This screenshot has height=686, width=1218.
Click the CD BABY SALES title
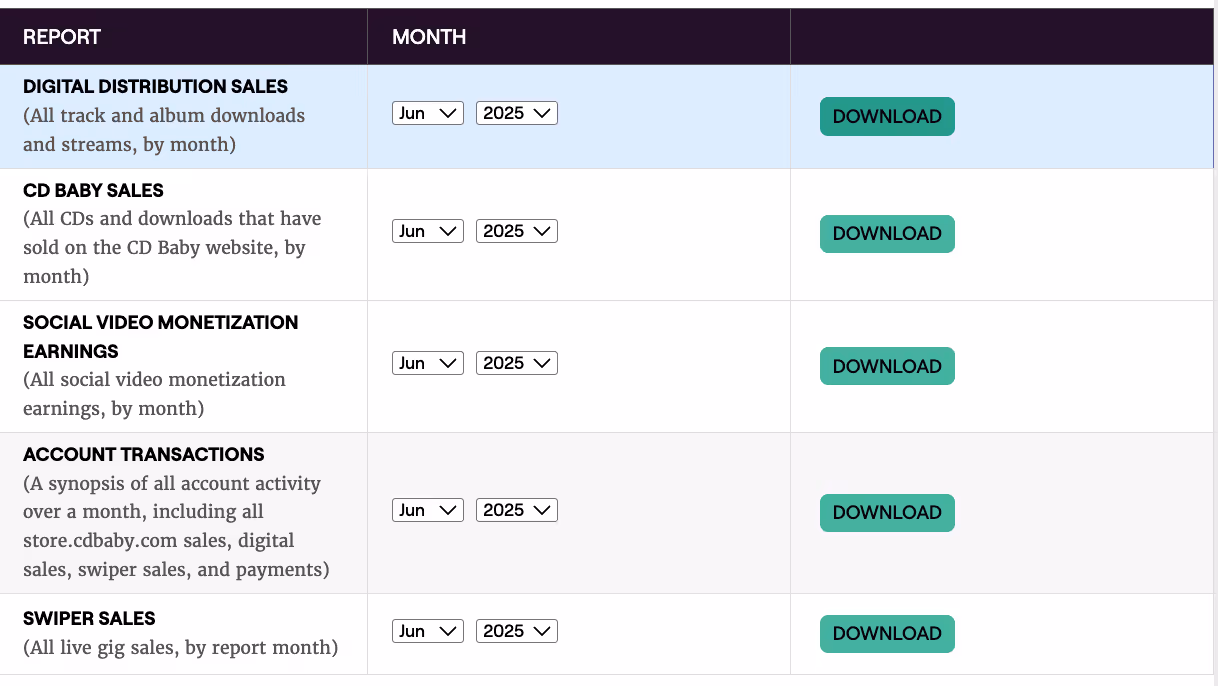(x=93, y=190)
